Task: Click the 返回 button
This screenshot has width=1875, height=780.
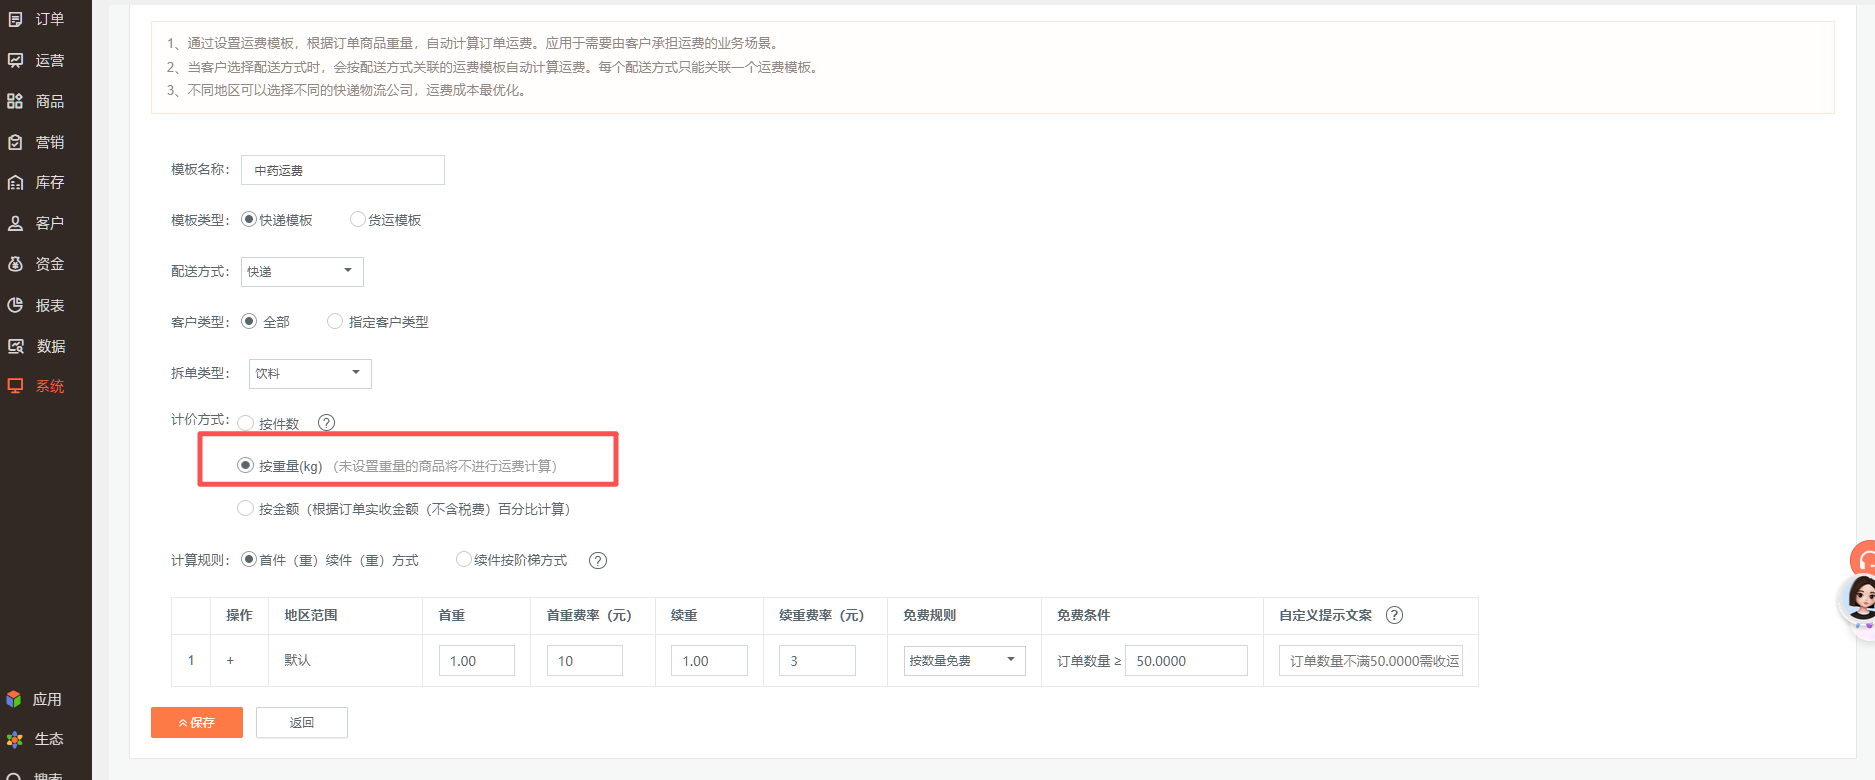Action: tap(302, 722)
